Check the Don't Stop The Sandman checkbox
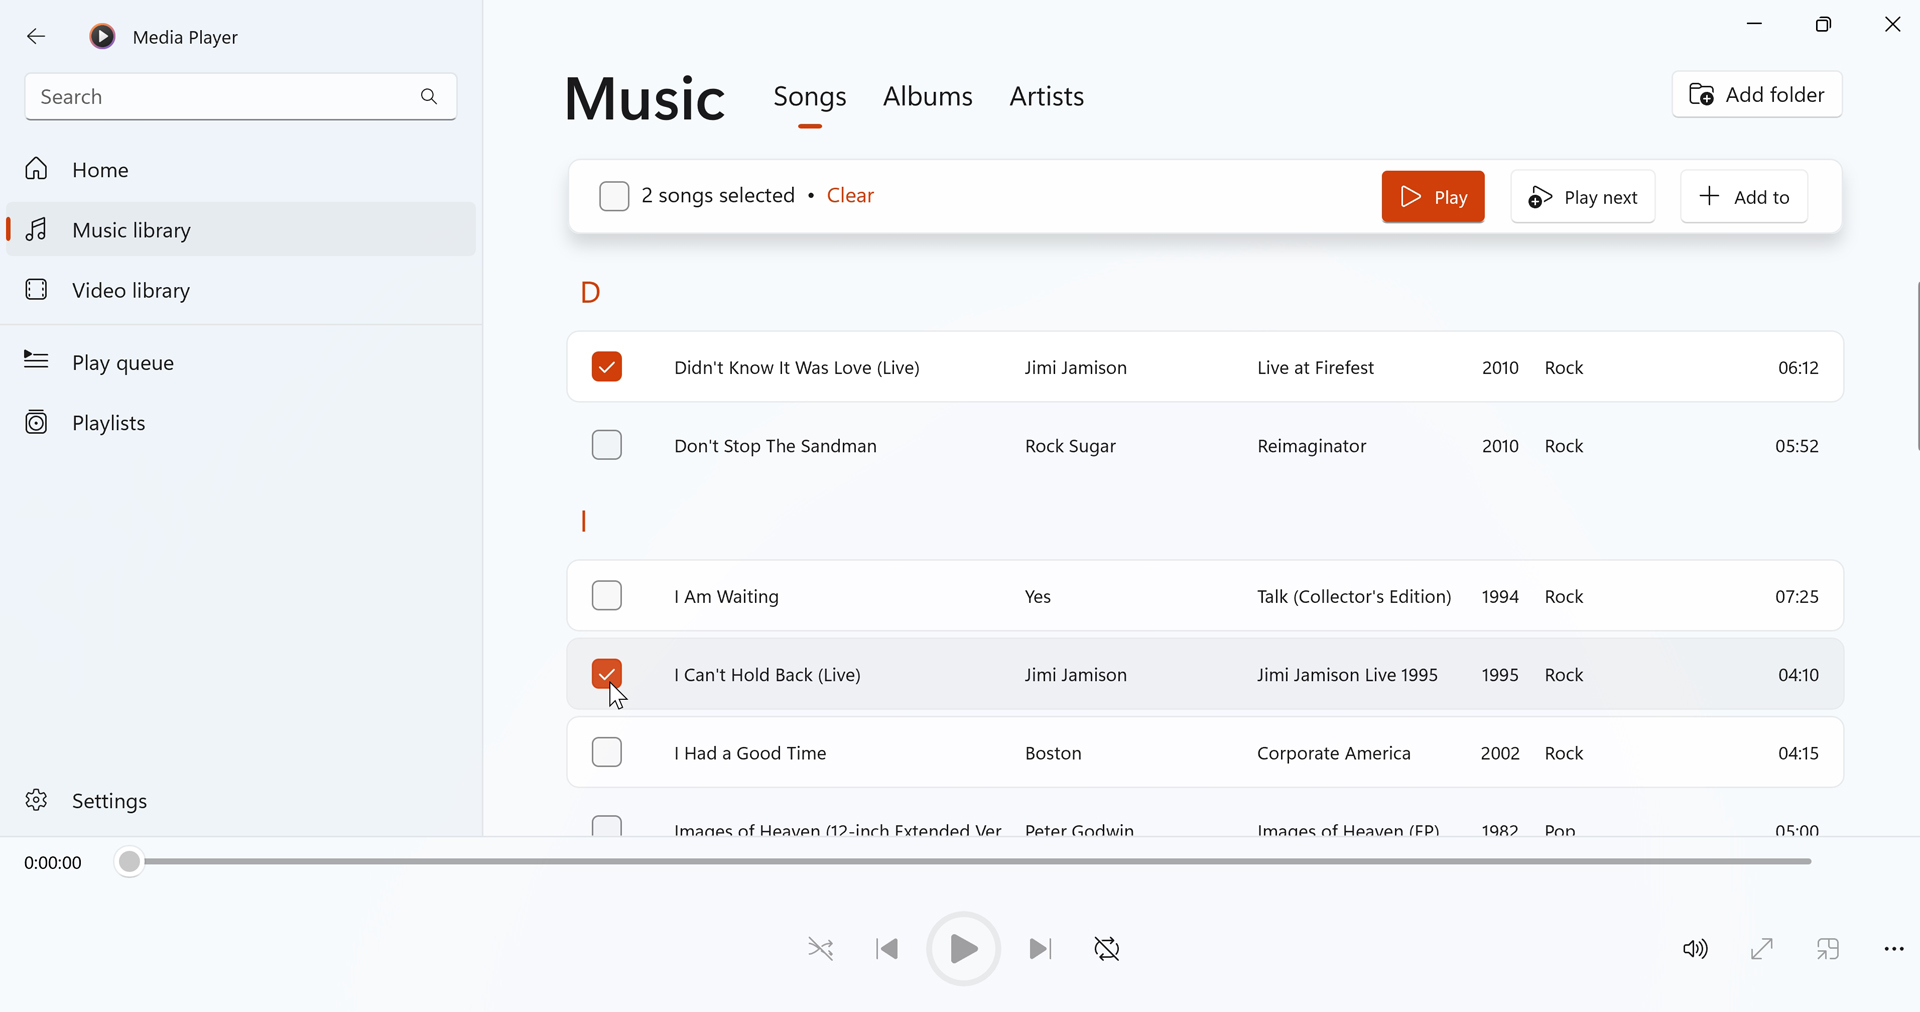Screen dimensions: 1920x1012 tap(607, 445)
